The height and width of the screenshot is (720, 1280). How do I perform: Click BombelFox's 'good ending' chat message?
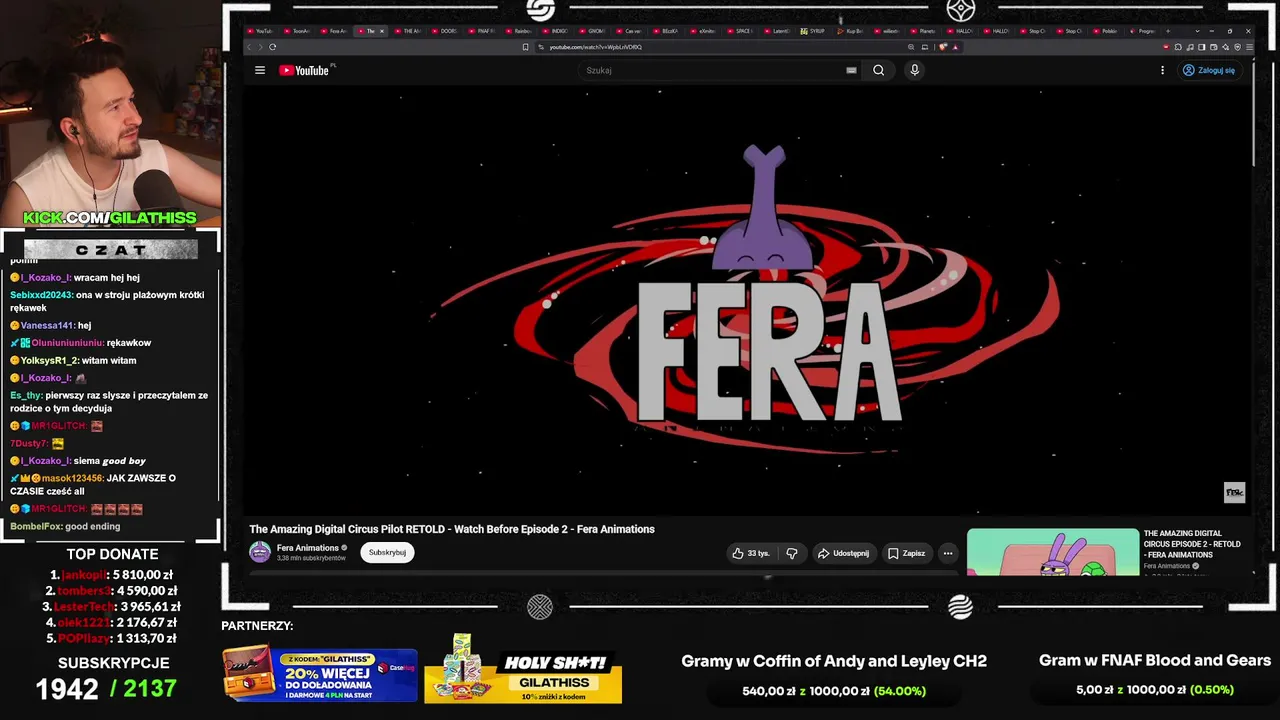click(65, 526)
